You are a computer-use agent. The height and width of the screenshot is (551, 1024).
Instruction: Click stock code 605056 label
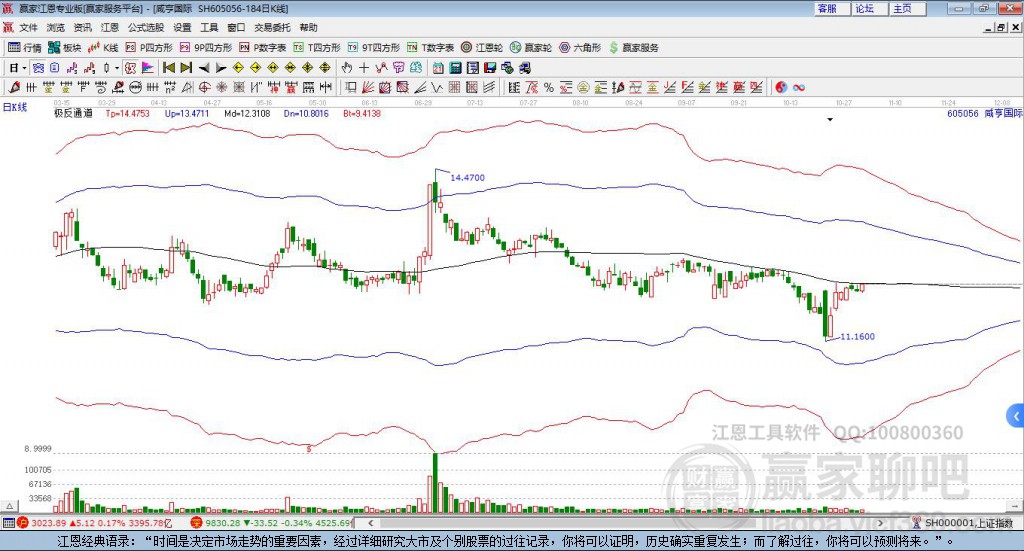click(x=963, y=113)
